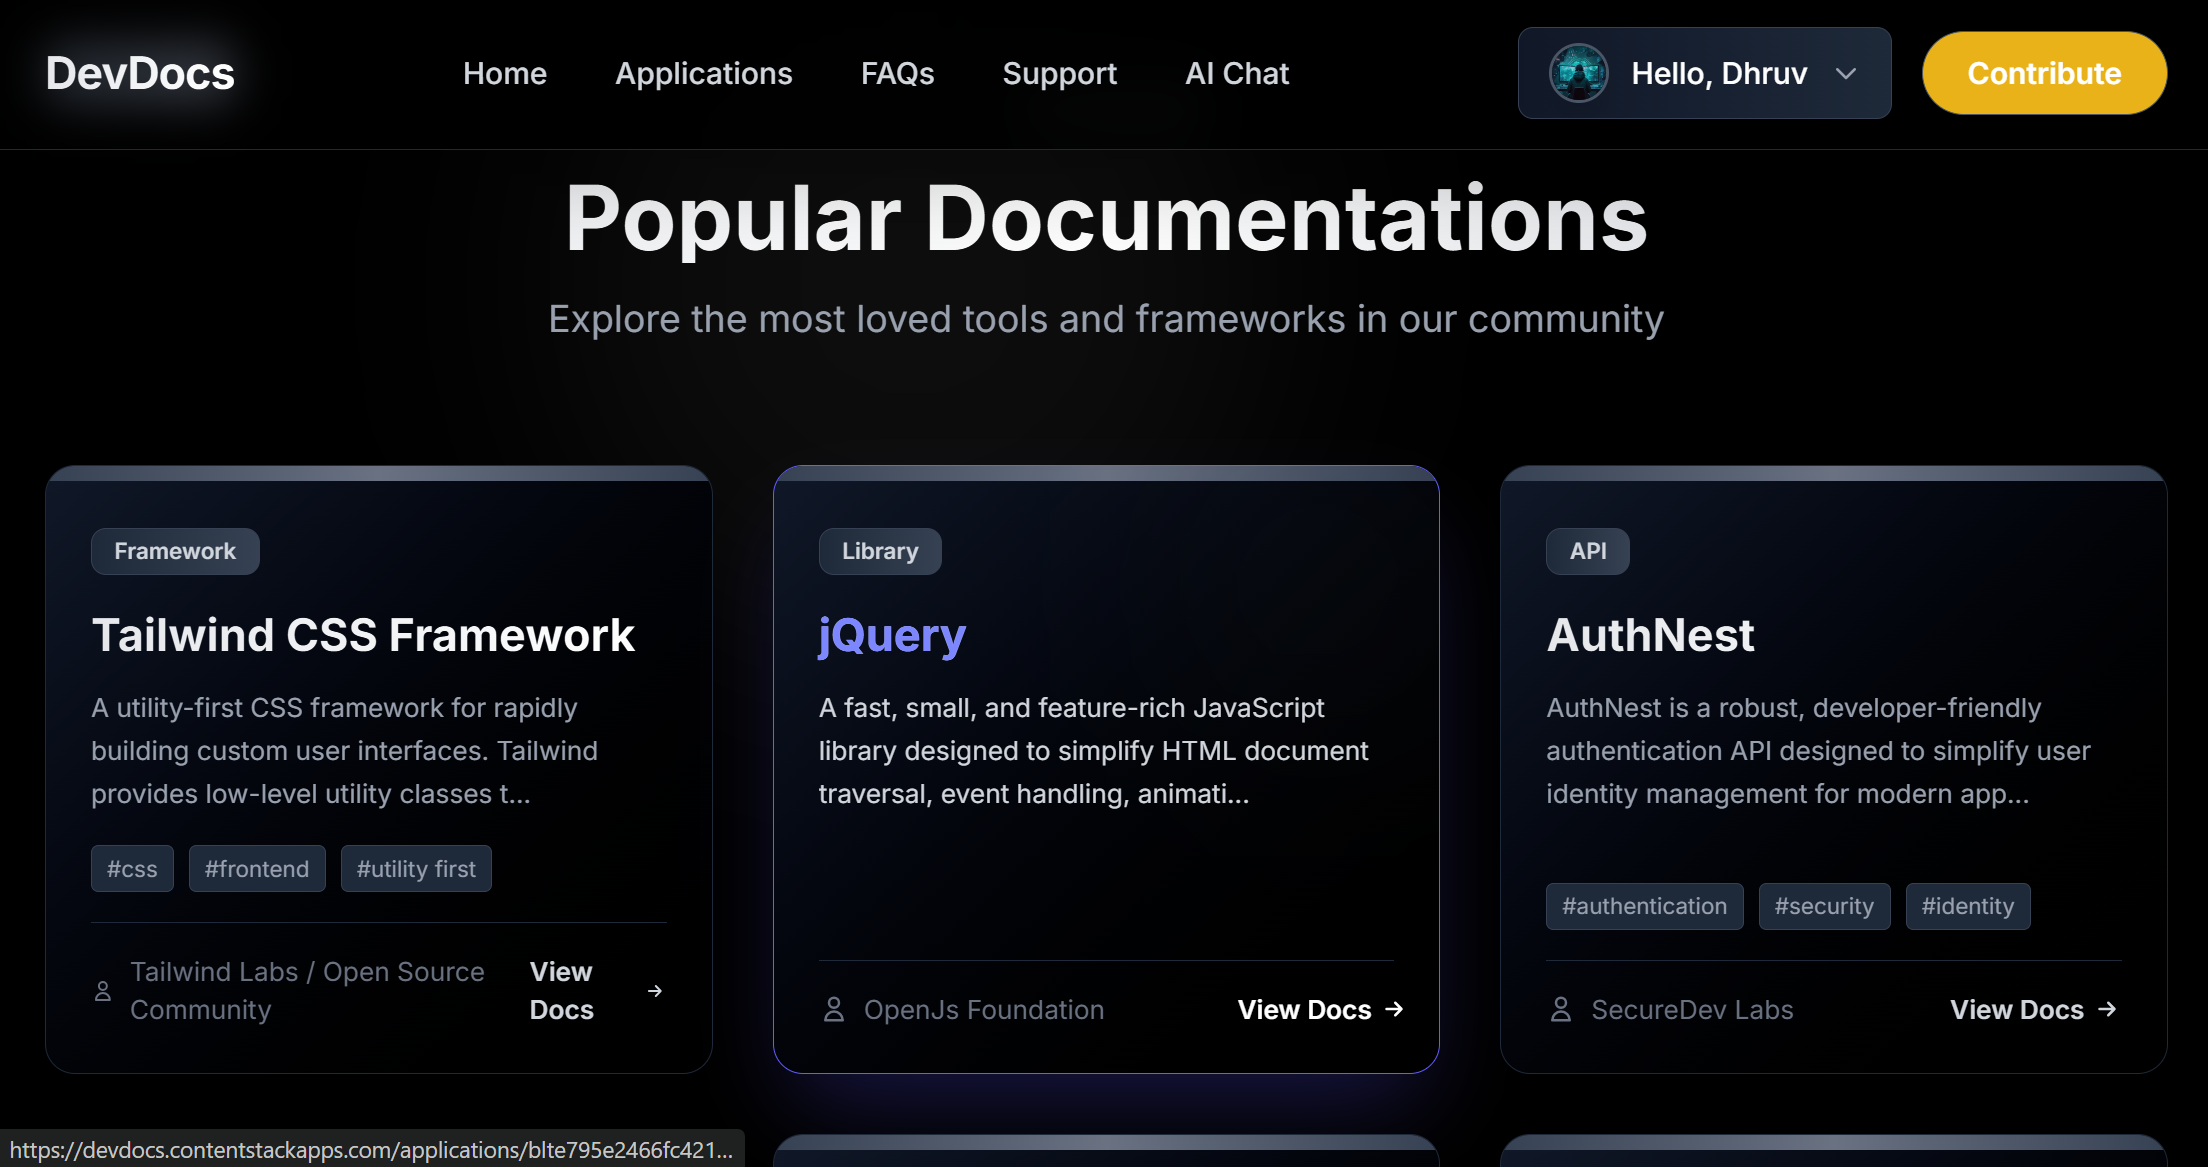Screen dimensions: 2208x1167
Task: Open the AuthNest title link
Action: pyautogui.click(x=1650, y=635)
